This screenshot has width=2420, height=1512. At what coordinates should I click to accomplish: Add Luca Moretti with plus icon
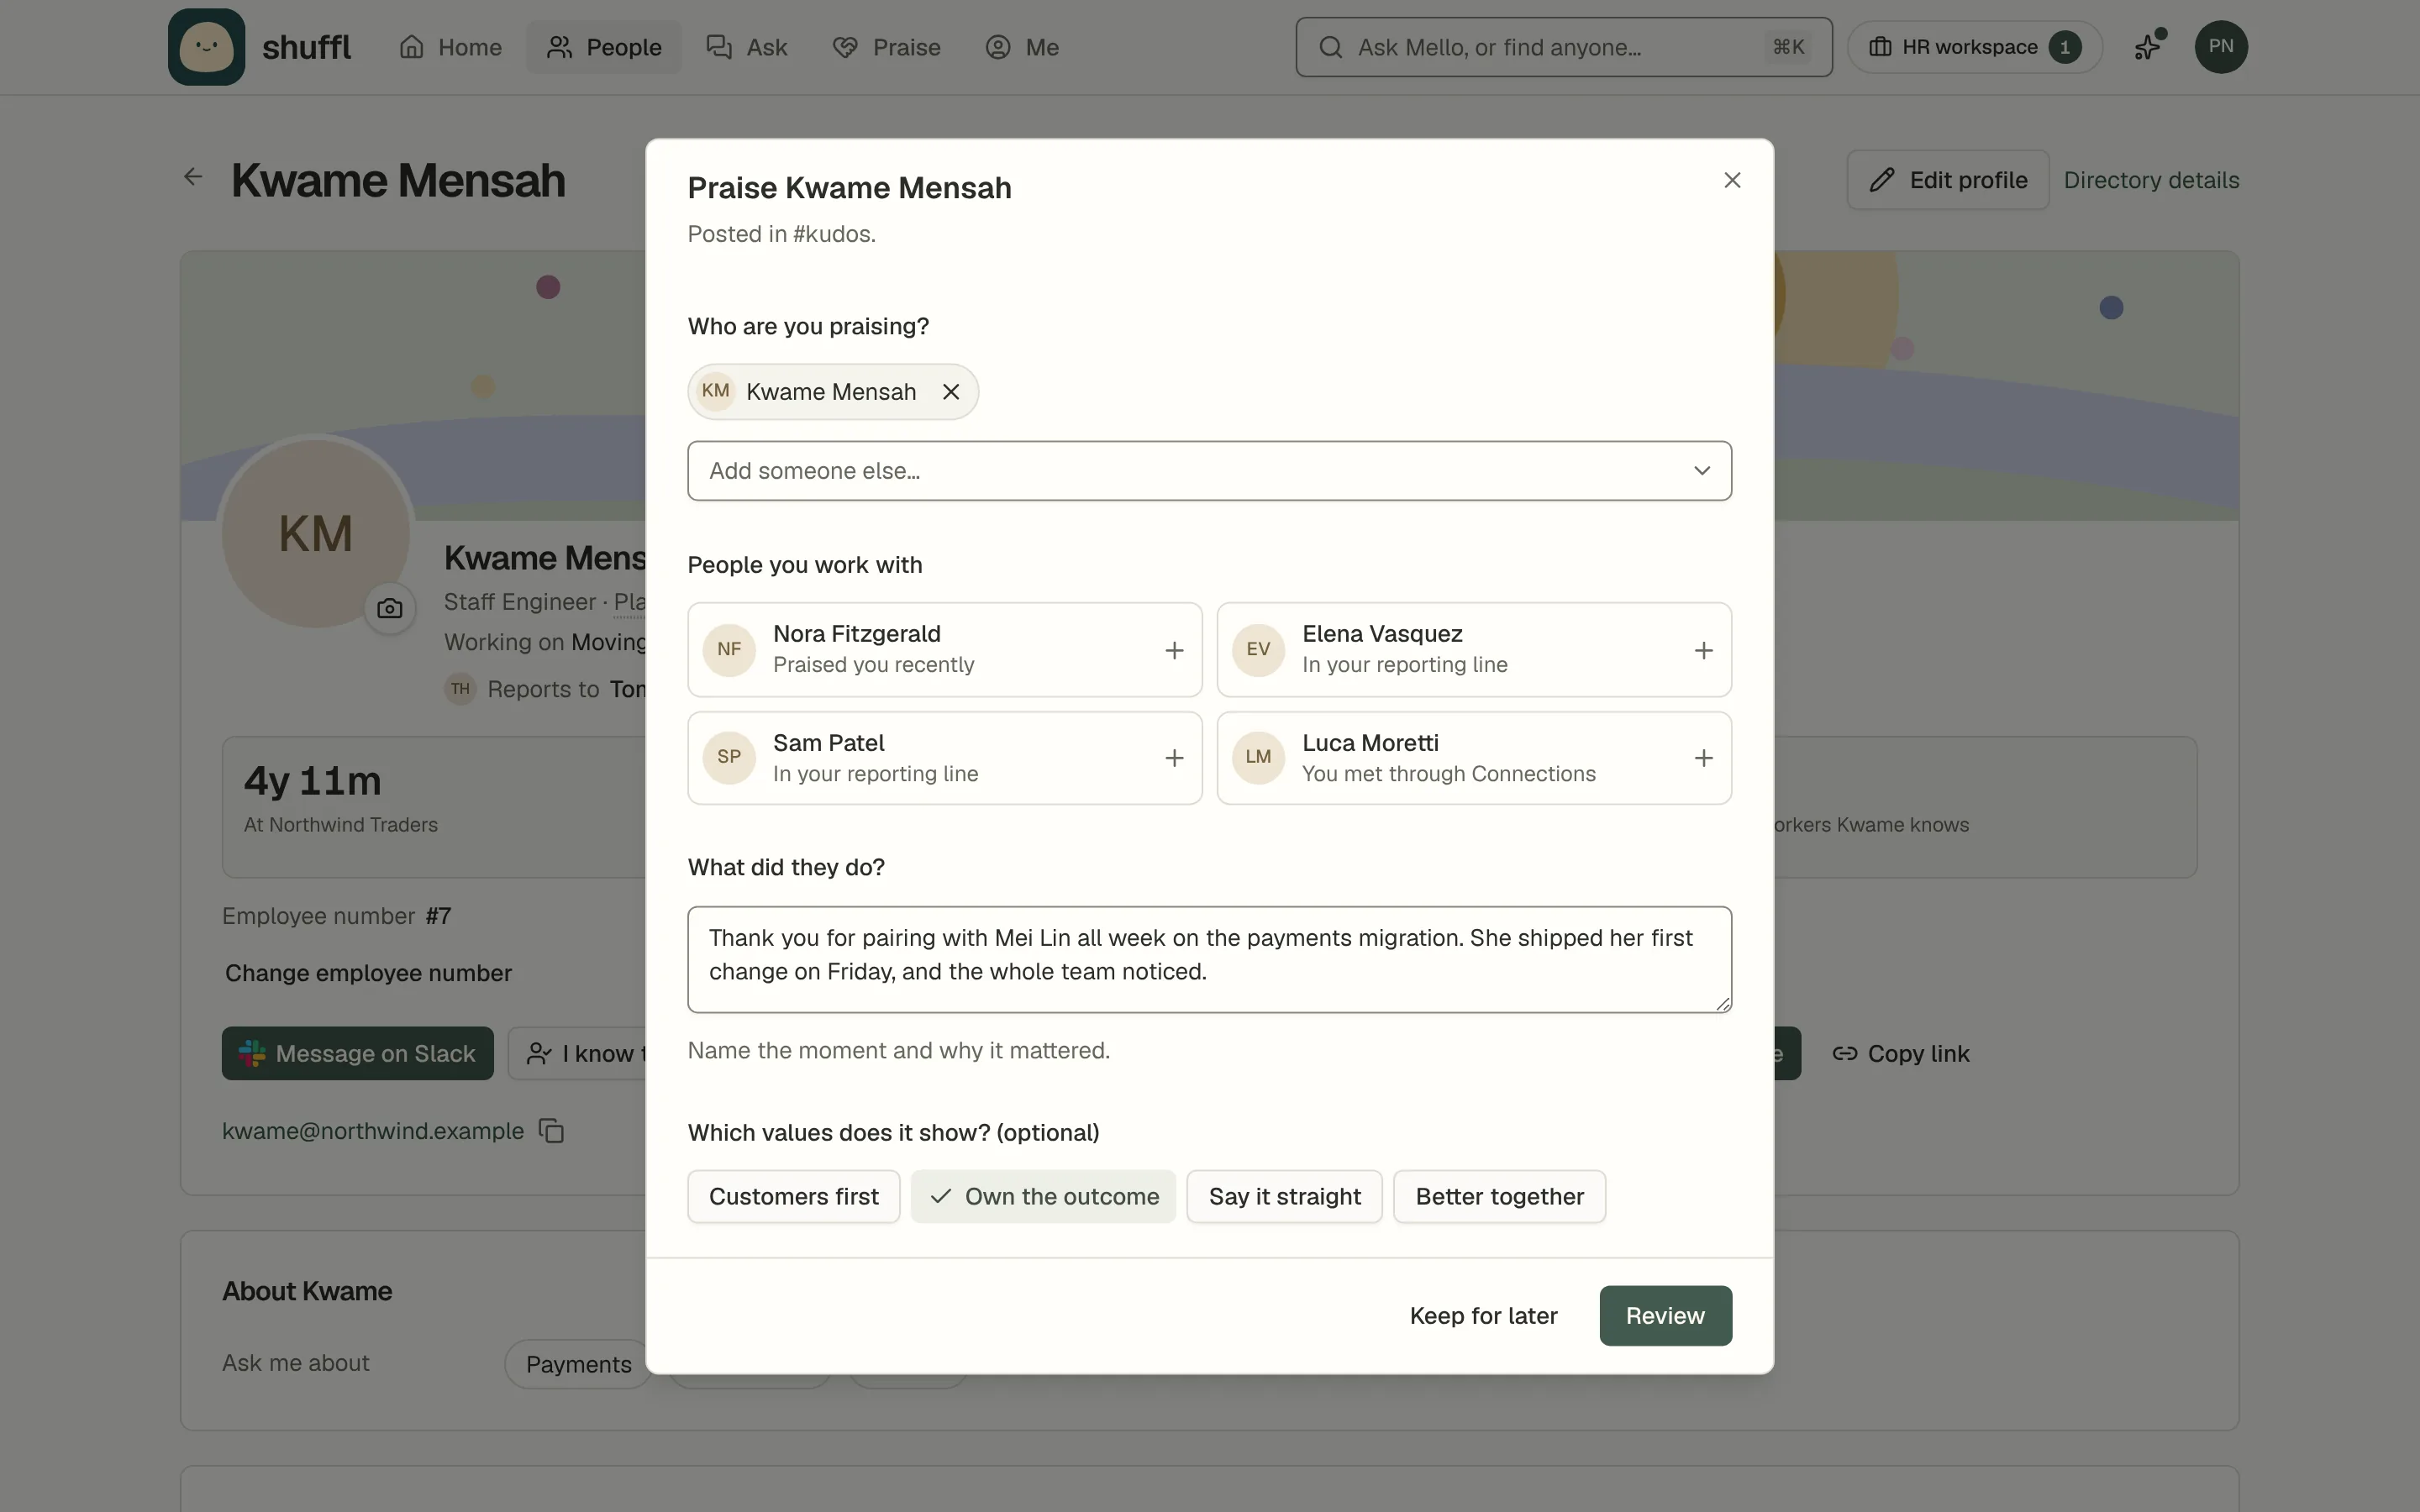click(1703, 758)
